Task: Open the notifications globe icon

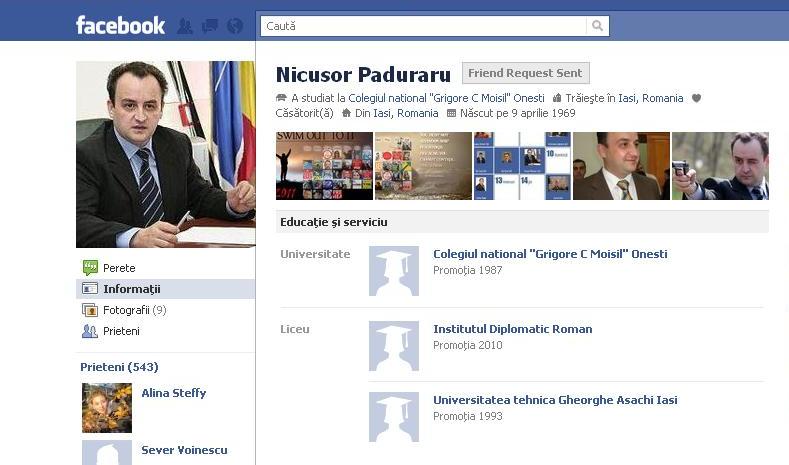Action: [x=235, y=26]
